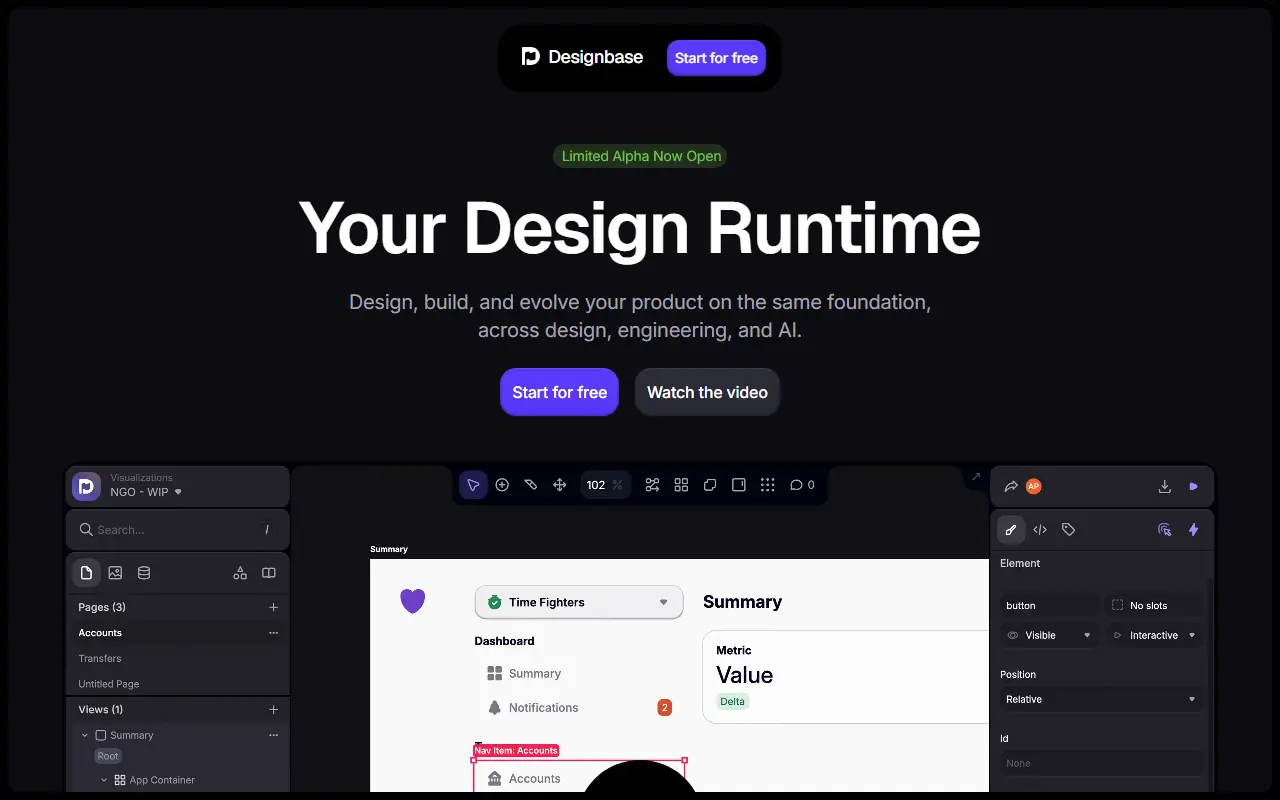The height and width of the screenshot is (800, 1280).
Task: Click the No slots option
Action: tap(1155, 606)
